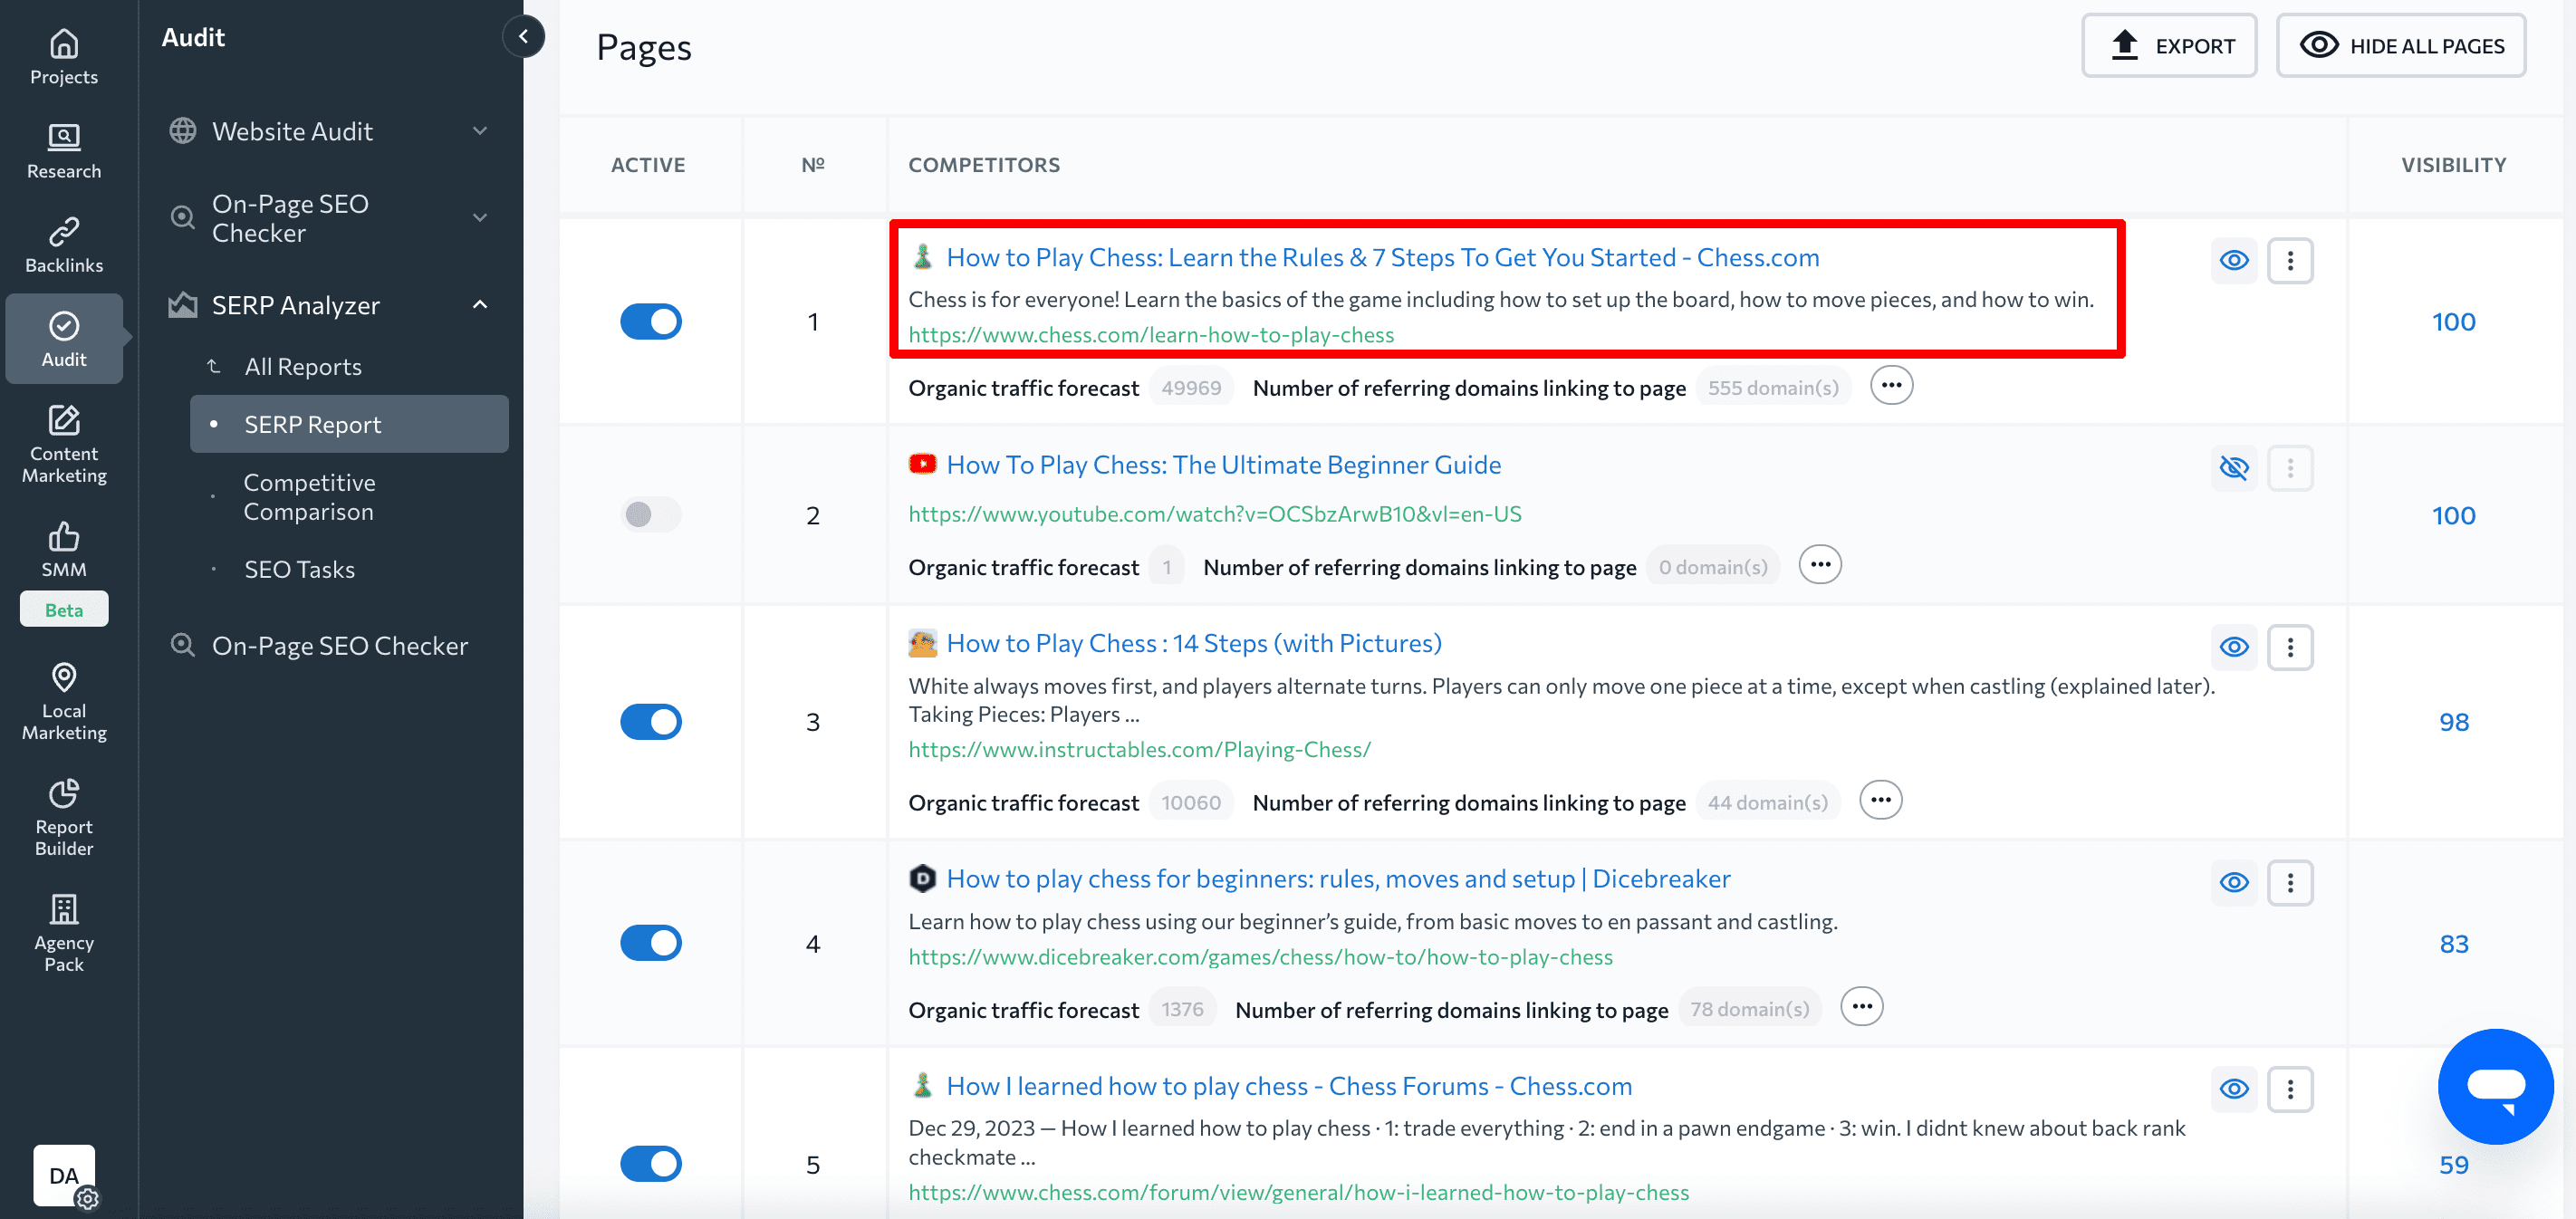
Task: Collapse SERP Analyzer chevron
Action: click(x=480, y=305)
